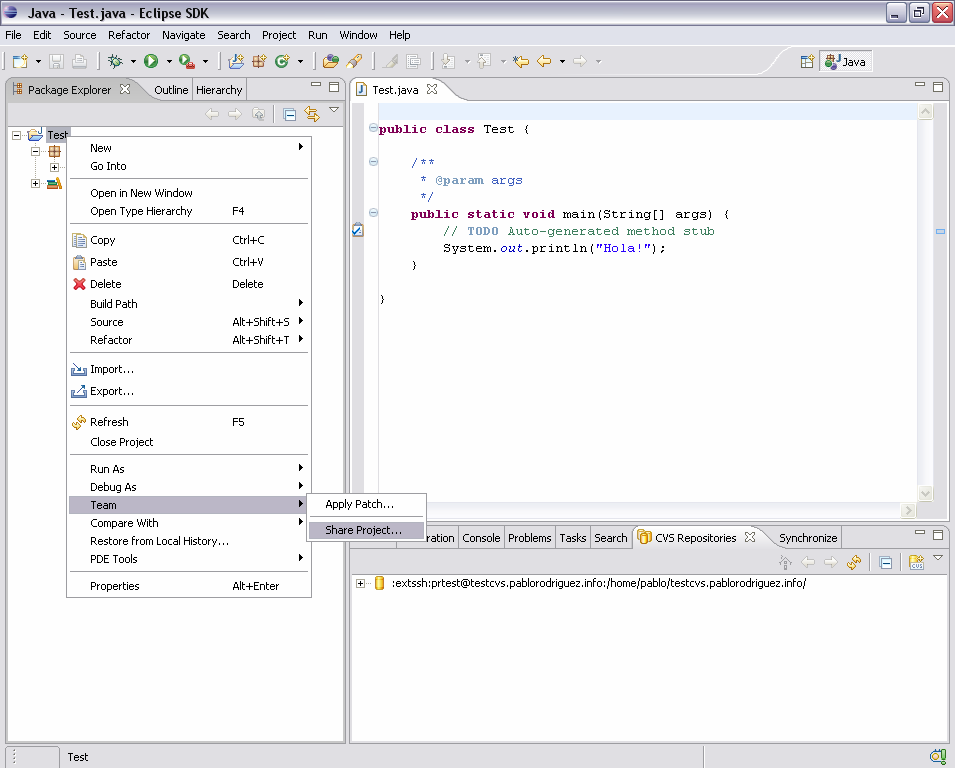The height and width of the screenshot is (768, 955).
Task: Fold the main method in the editor
Action: (373, 213)
